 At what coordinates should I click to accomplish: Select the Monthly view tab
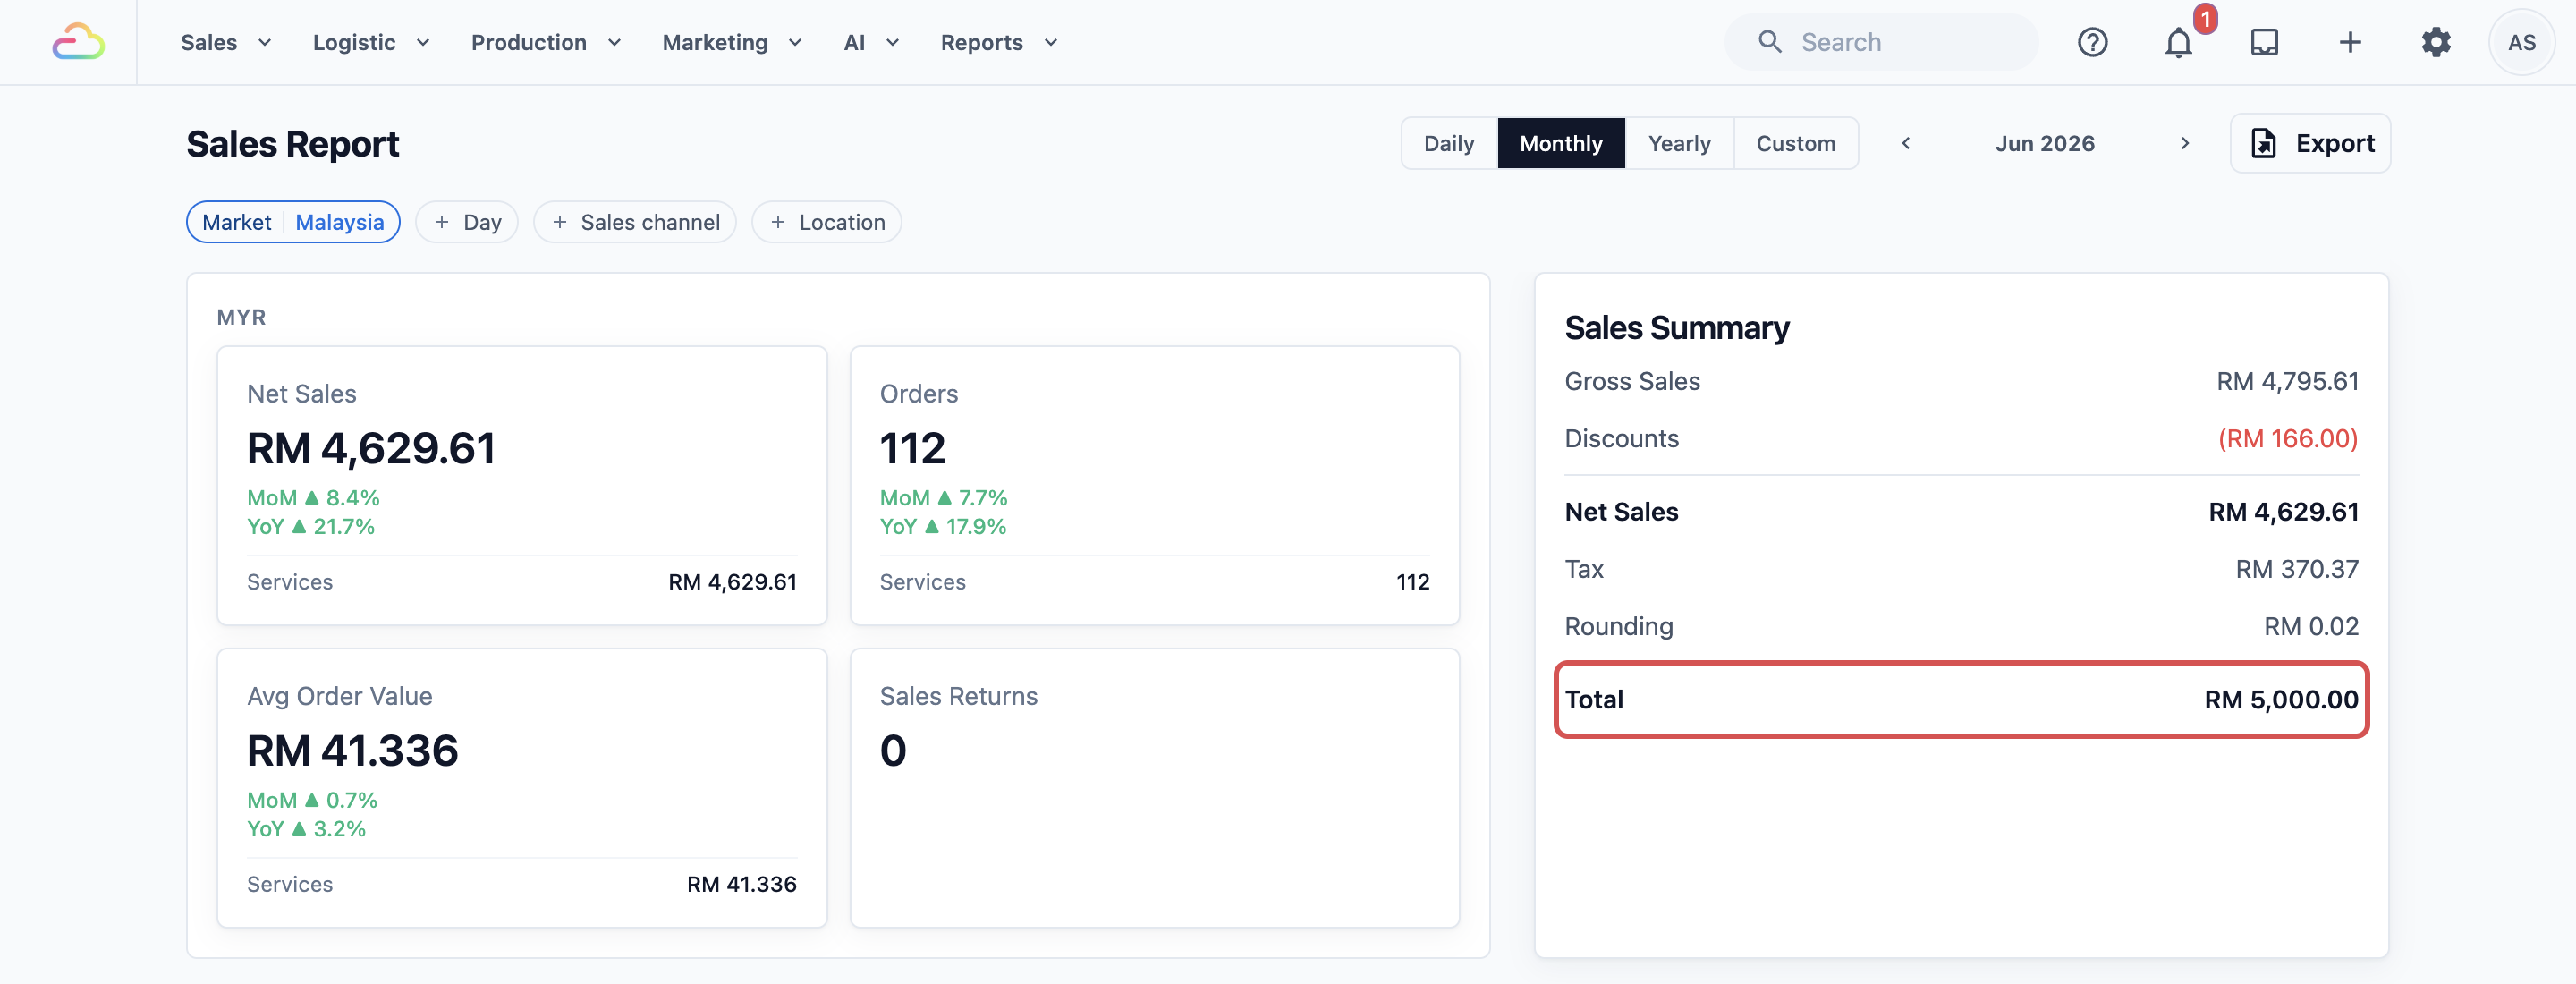pos(1560,143)
